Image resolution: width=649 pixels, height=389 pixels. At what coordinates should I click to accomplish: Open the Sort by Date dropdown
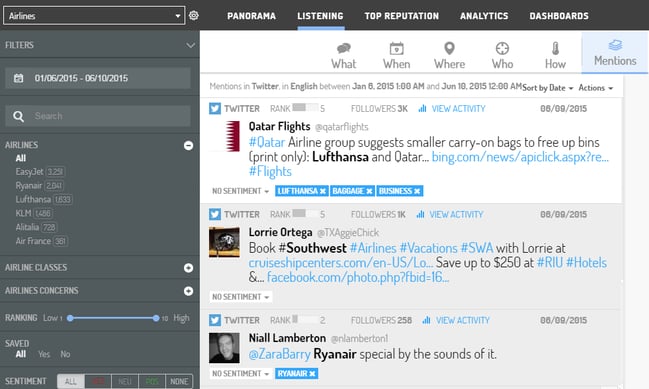(548, 88)
